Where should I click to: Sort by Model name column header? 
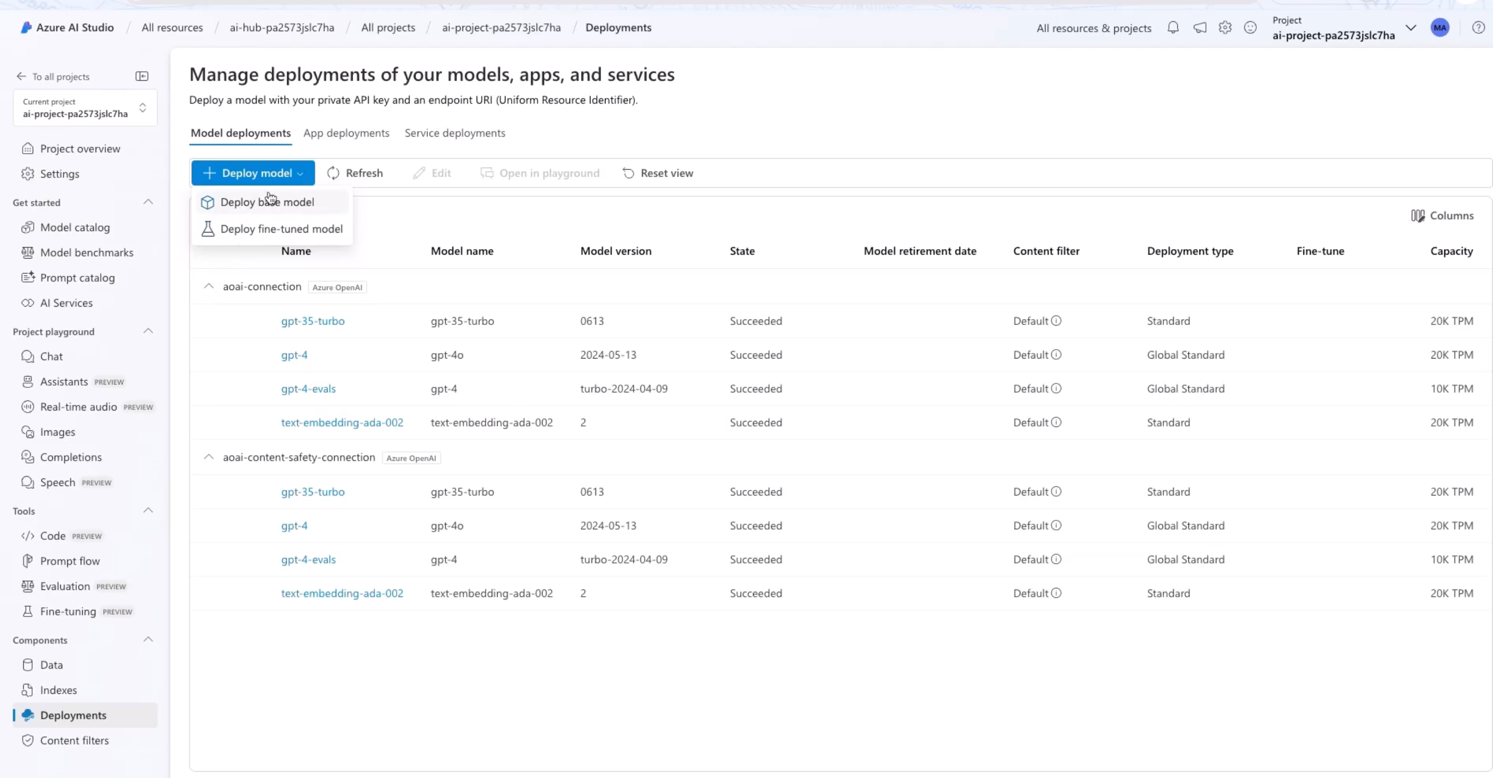[x=462, y=251]
